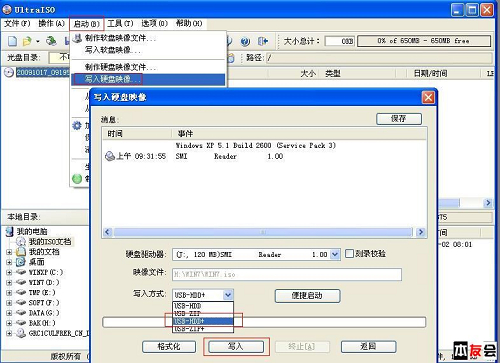
Task: Select 写入硬盘映像 menu entry
Action: click(x=148, y=79)
